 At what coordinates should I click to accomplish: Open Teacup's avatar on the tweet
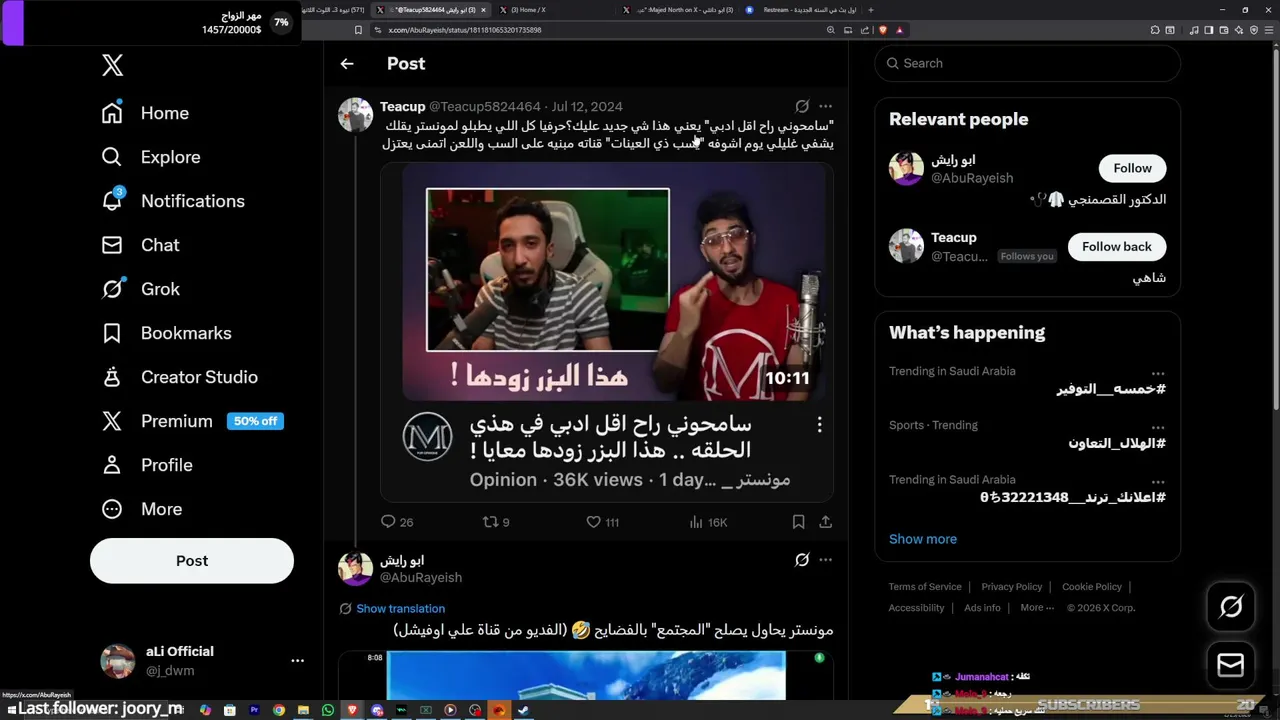[355, 115]
